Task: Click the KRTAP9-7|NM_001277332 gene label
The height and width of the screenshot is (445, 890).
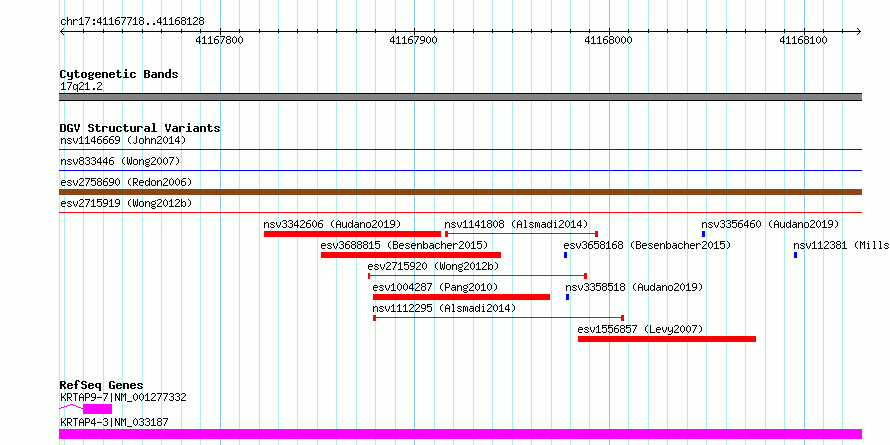Action: click(x=123, y=397)
